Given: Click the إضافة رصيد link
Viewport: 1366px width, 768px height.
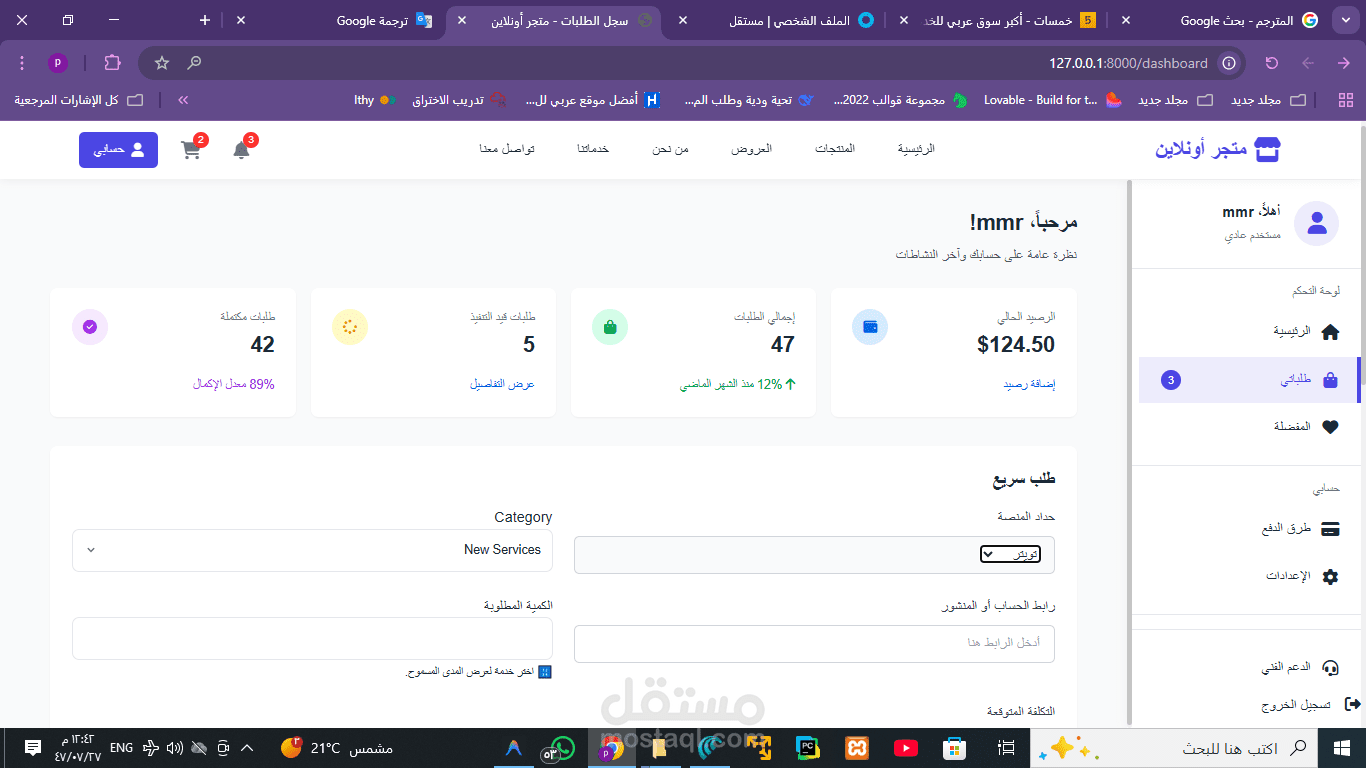Looking at the screenshot, I should pyautogui.click(x=1029, y=384).
